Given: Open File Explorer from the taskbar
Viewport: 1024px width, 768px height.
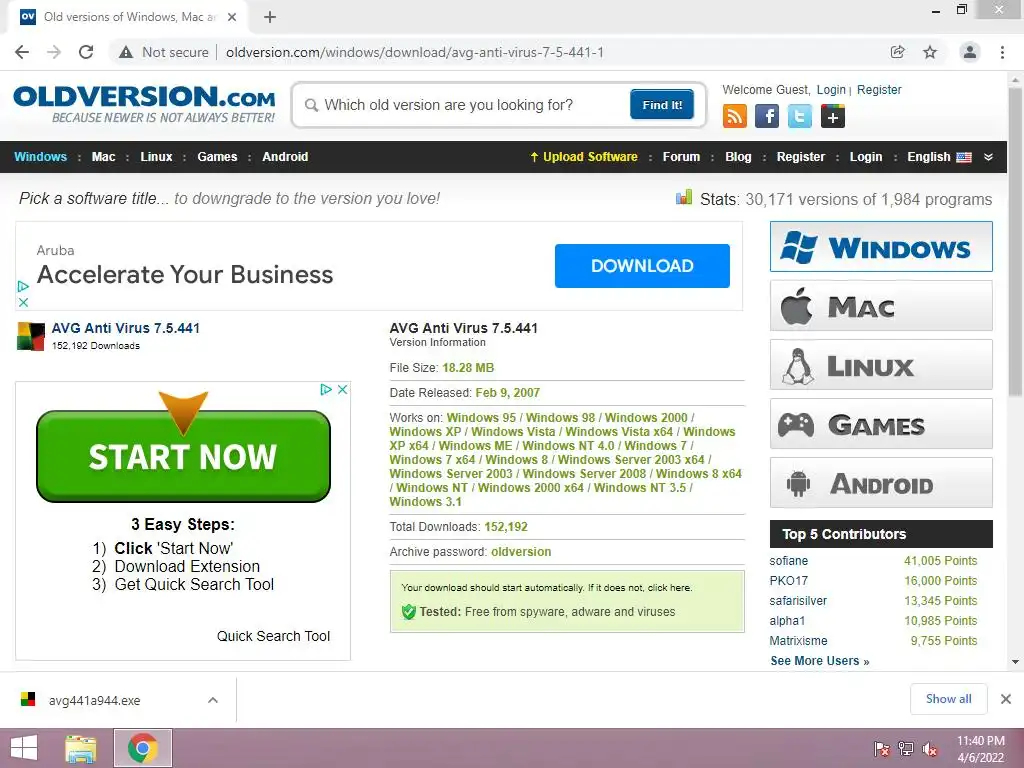Looking at the screenshot, I should pos(81,748).
